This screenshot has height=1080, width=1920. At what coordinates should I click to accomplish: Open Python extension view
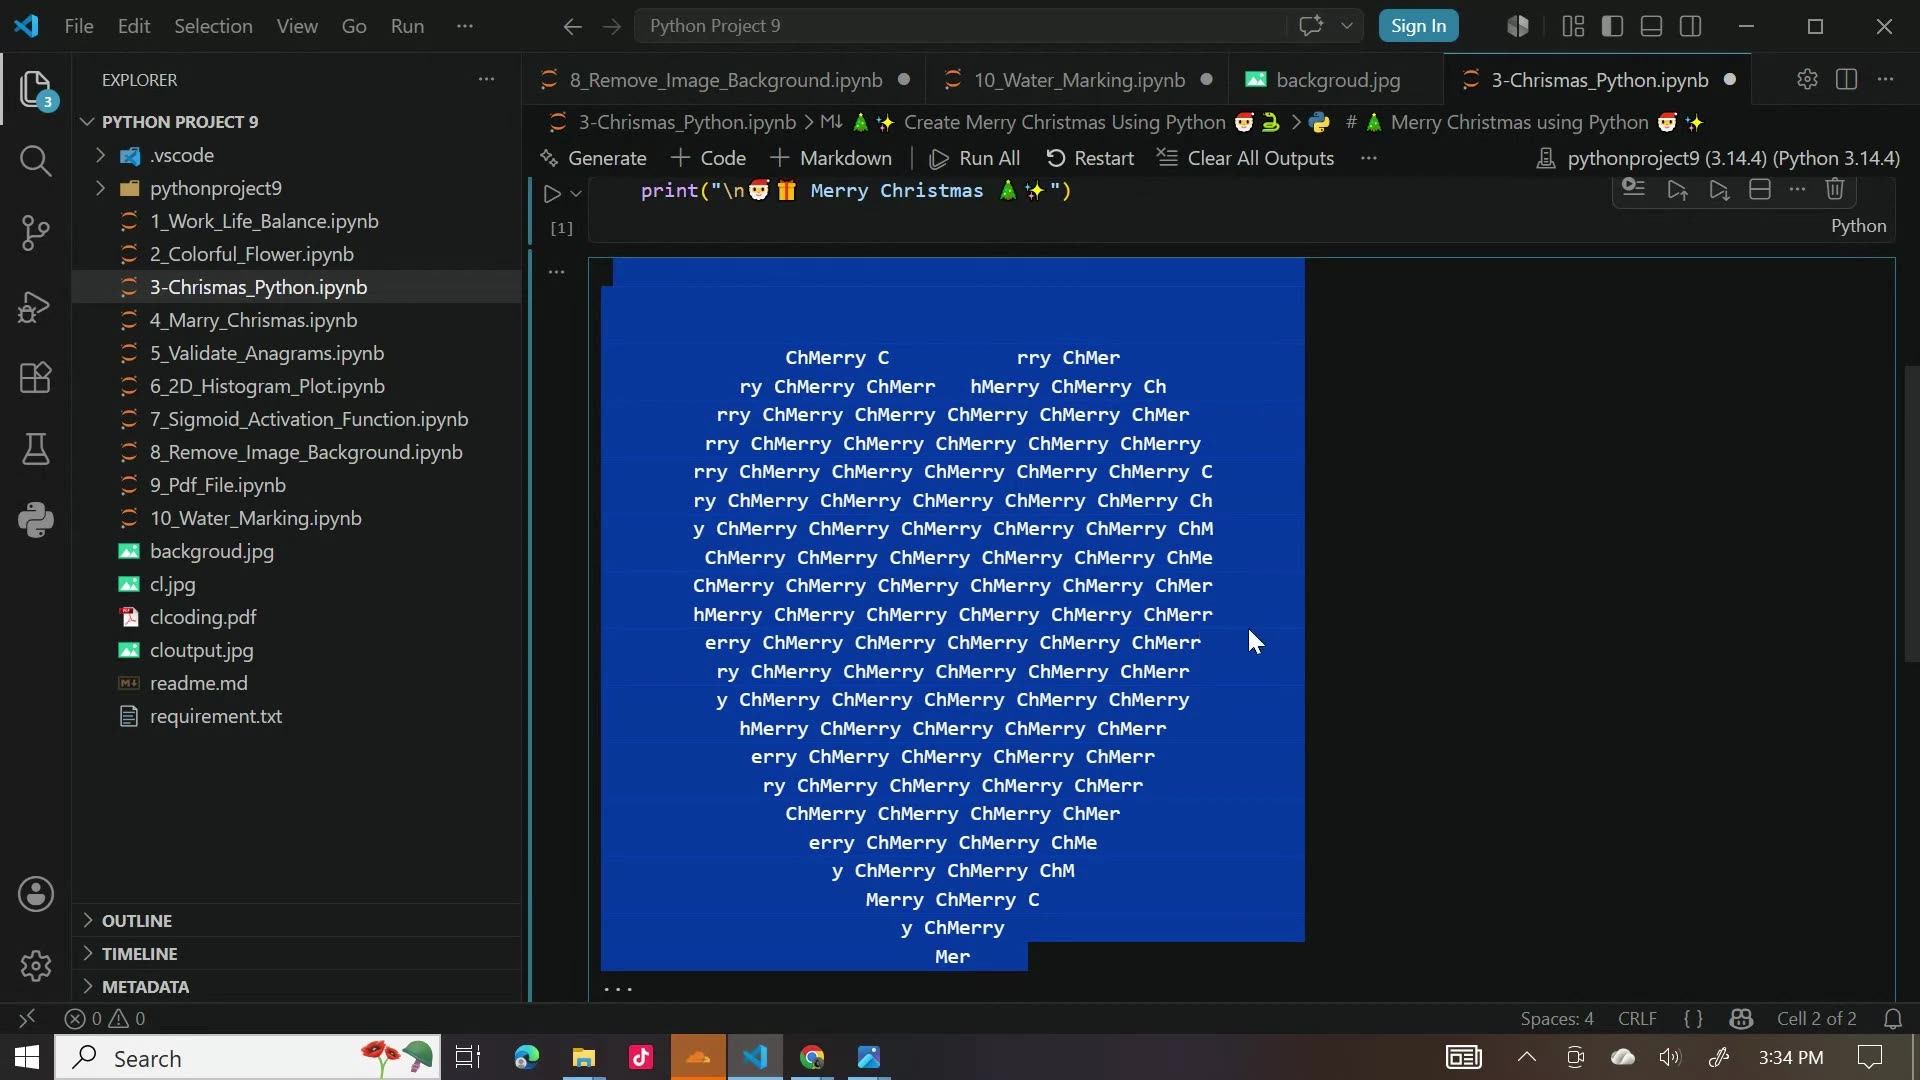pos(35,520)
